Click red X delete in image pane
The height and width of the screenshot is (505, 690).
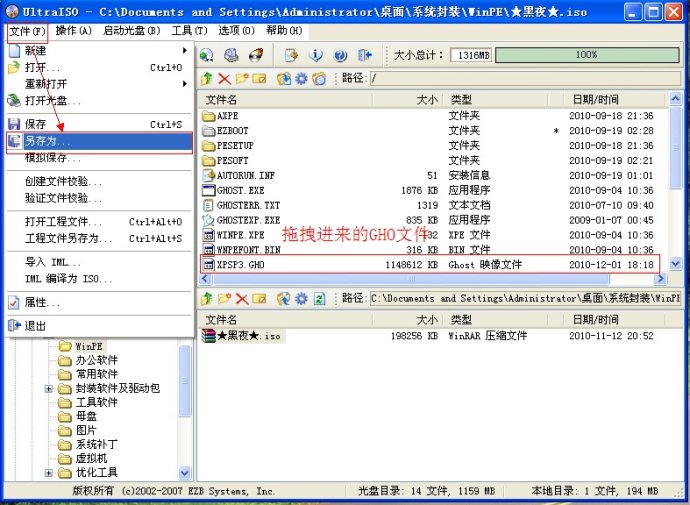[224, 79]
